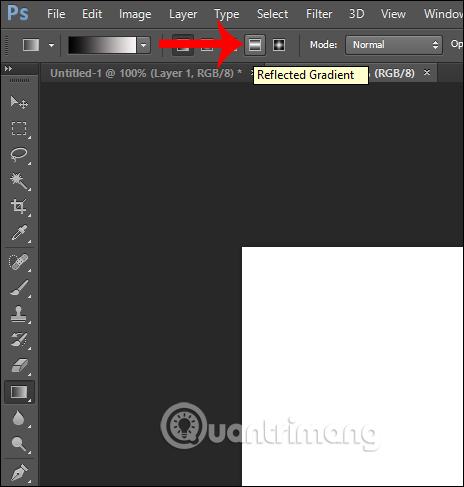
Task: Select the Brush tool
Action: click(x=19, y=288)
